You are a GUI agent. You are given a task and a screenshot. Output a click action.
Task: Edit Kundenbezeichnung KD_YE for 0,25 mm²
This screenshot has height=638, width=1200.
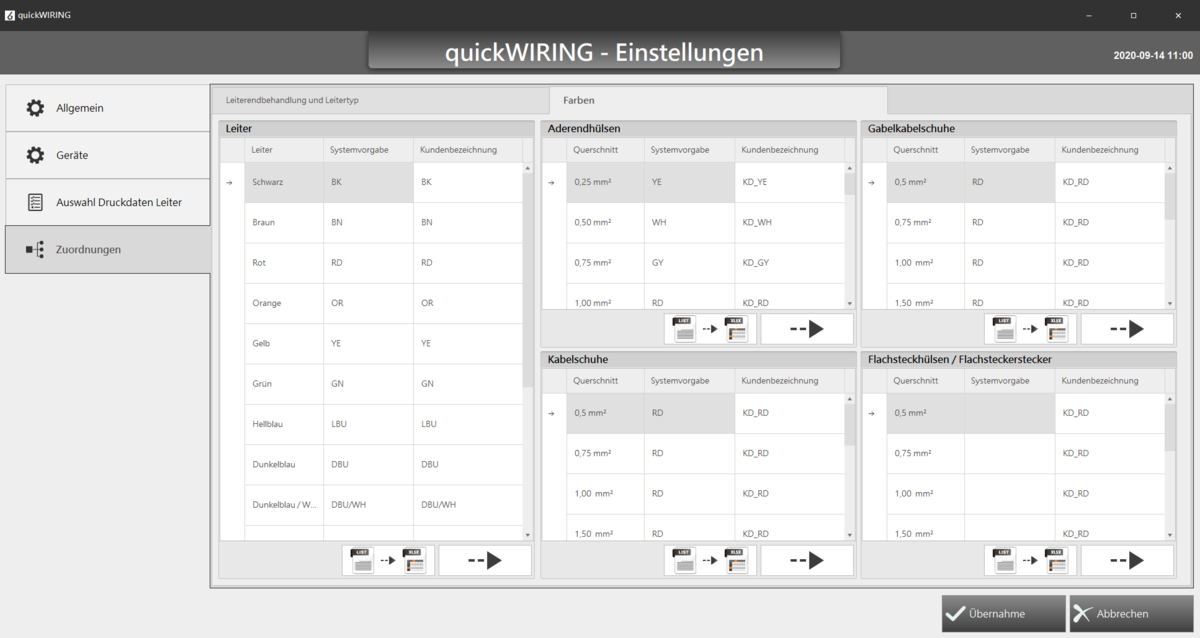click(x=788, y=182)
